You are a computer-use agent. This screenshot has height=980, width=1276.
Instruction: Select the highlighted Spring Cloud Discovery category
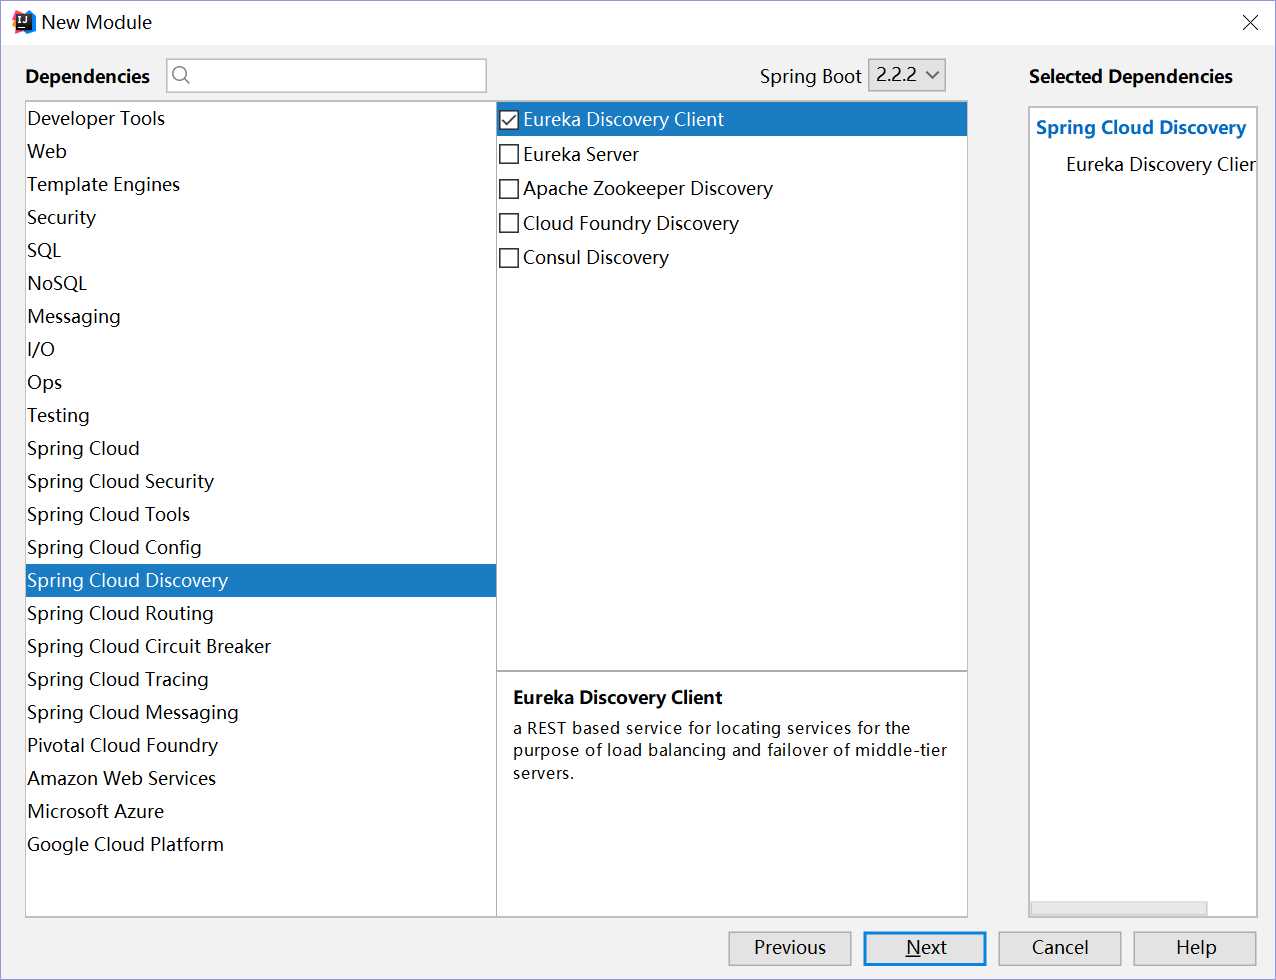click(x=261, y=580)
